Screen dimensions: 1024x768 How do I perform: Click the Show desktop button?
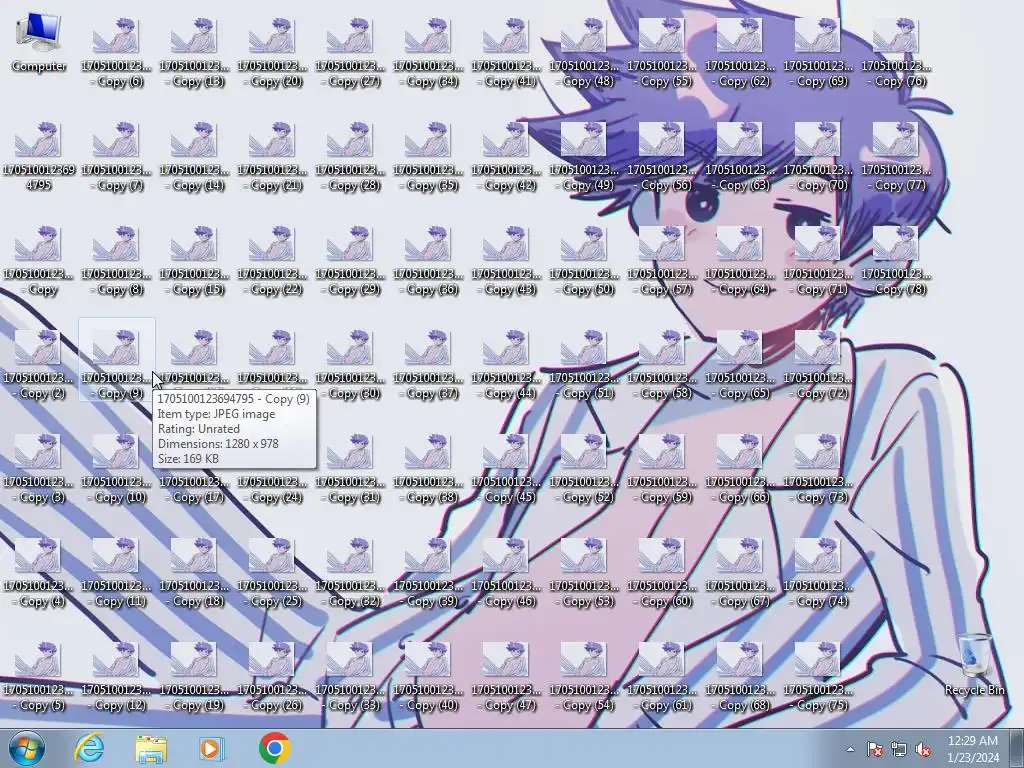tap(1016, 748)
